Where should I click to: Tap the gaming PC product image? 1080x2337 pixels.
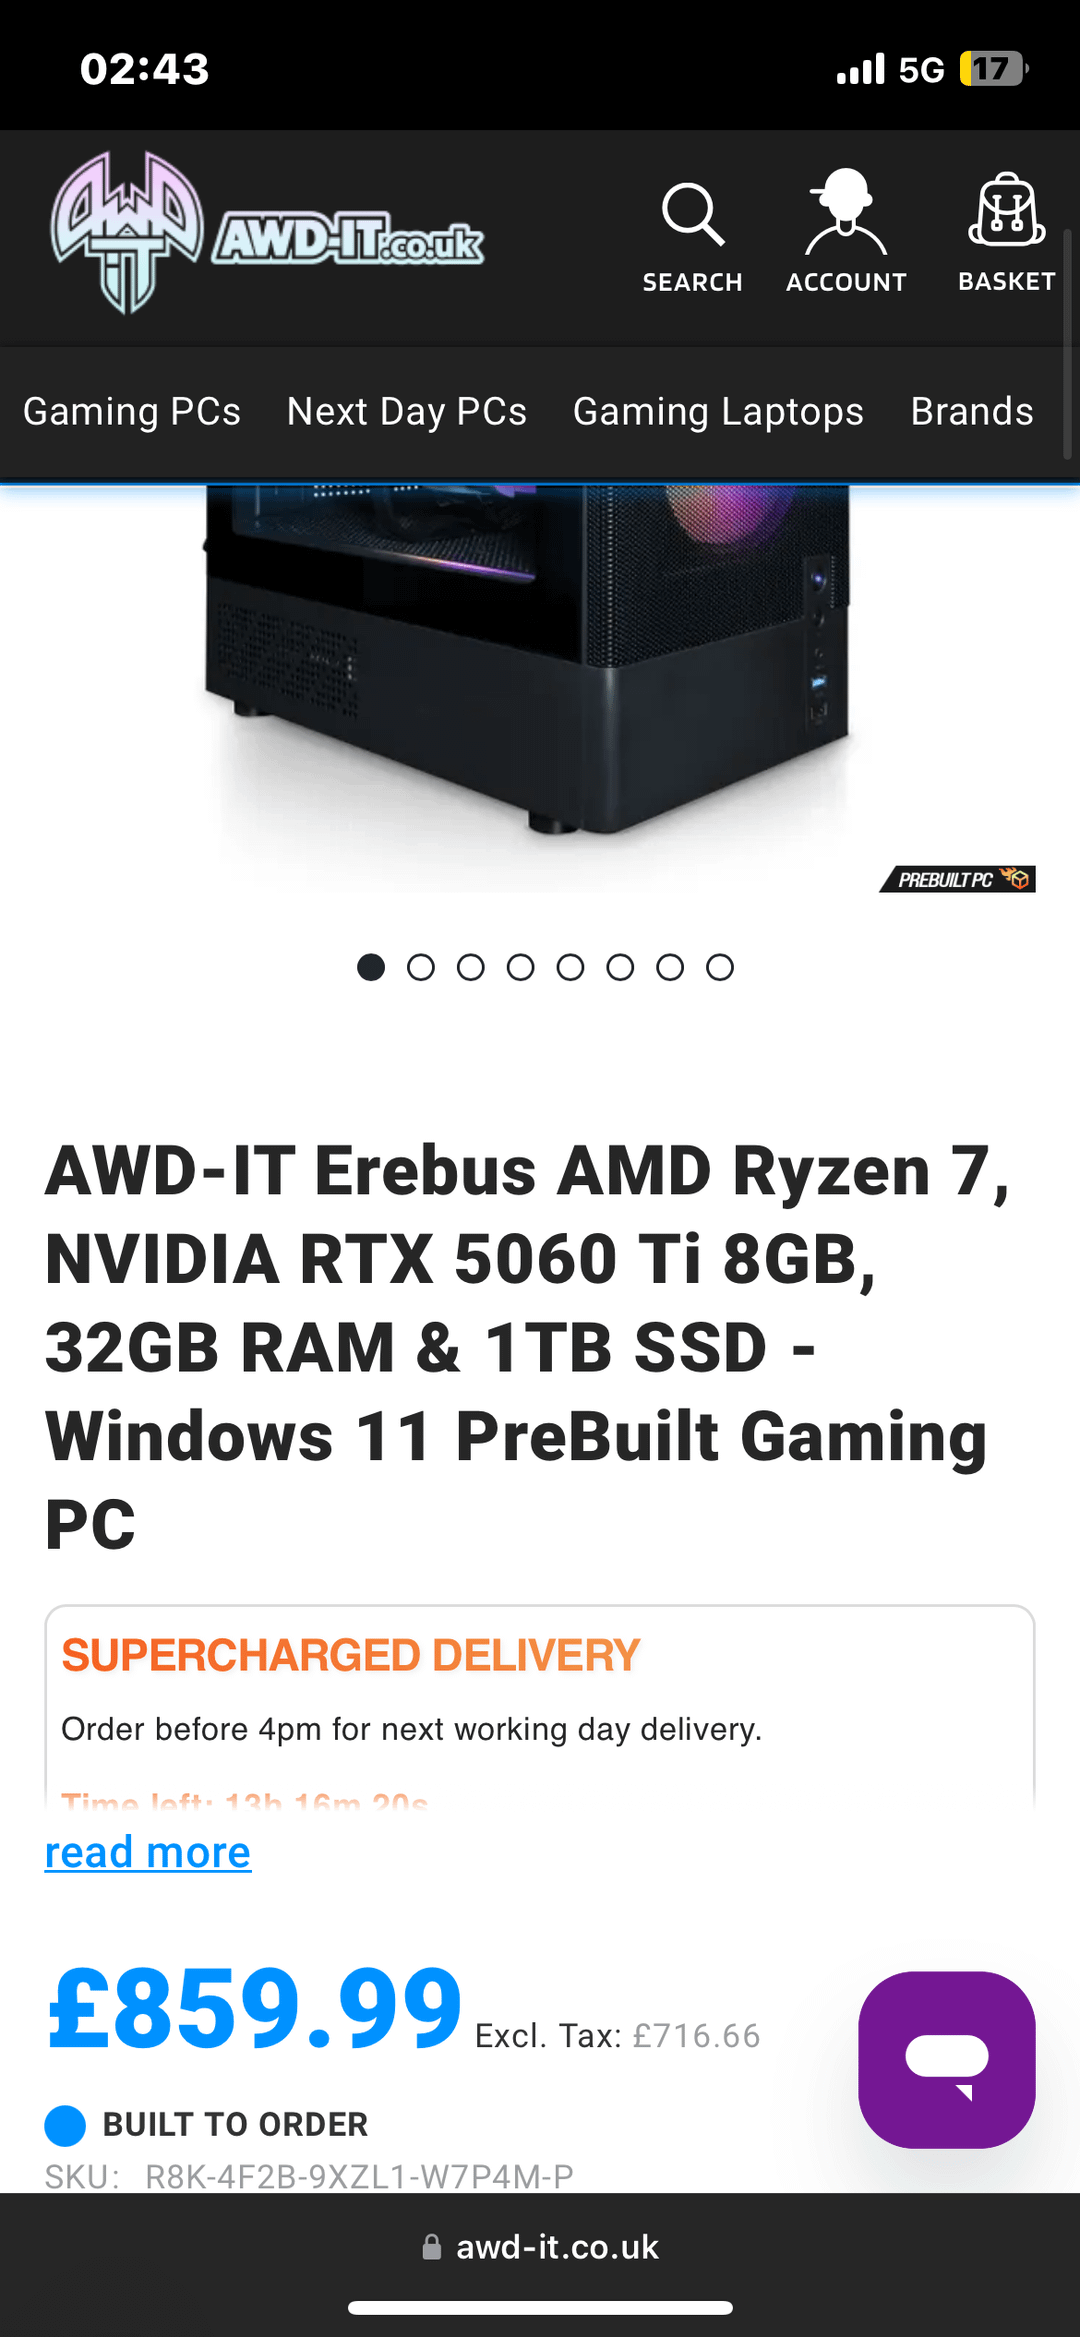tap(528, 660)
